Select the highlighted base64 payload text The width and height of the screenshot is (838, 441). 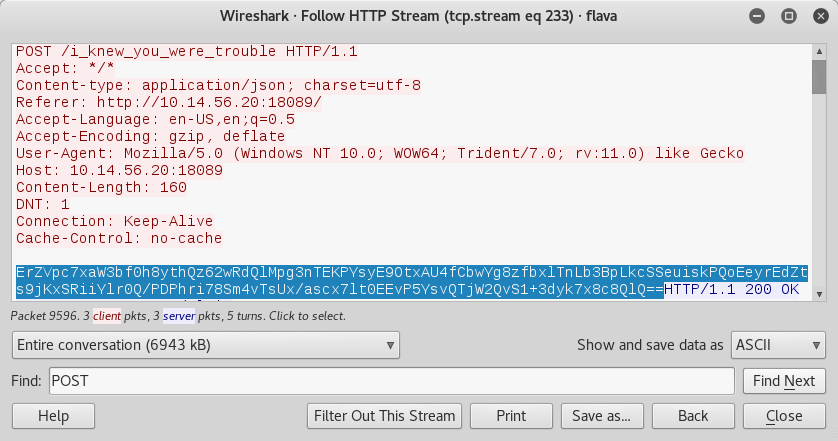412,281
